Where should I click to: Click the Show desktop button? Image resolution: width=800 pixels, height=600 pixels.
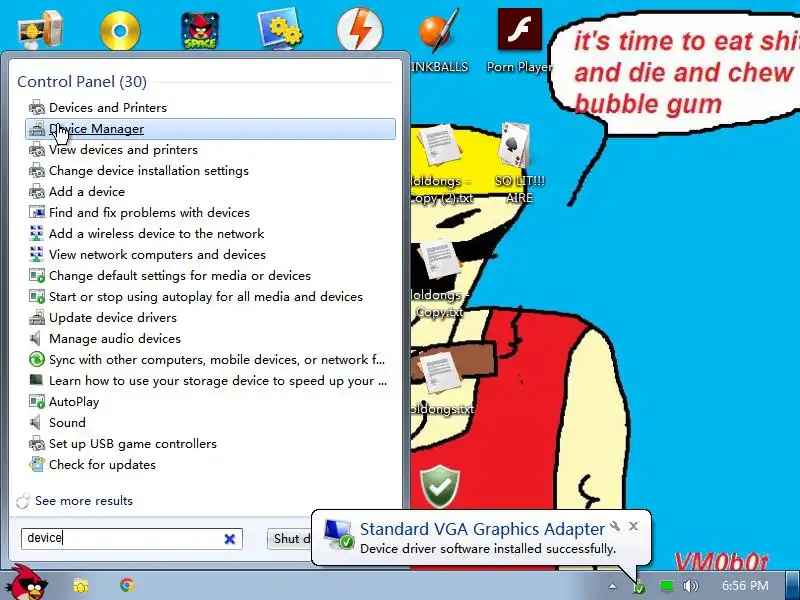point(793,585)
